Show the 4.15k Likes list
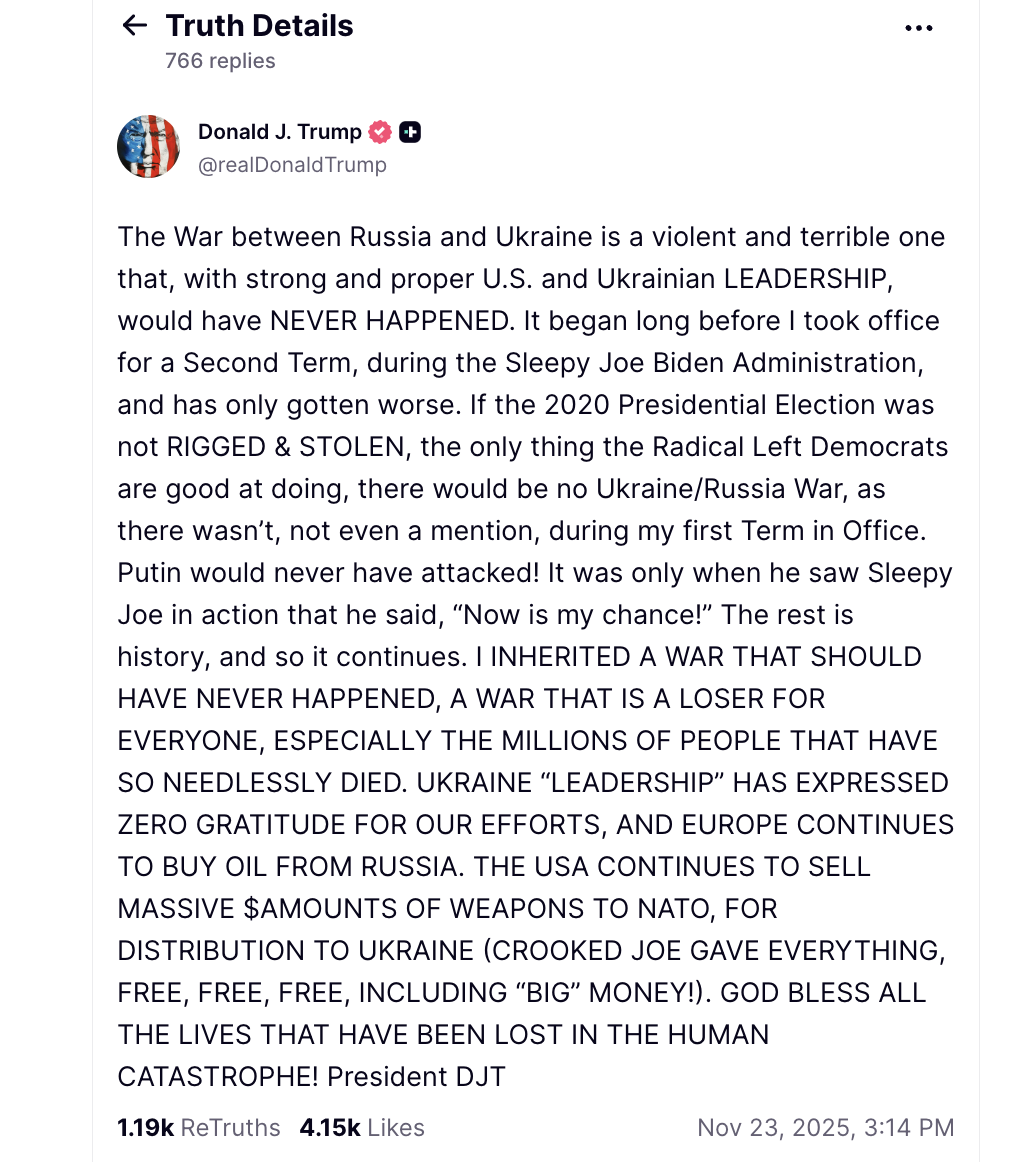Viewport: 1017px width, 1162px height. tap(361, 1128)
